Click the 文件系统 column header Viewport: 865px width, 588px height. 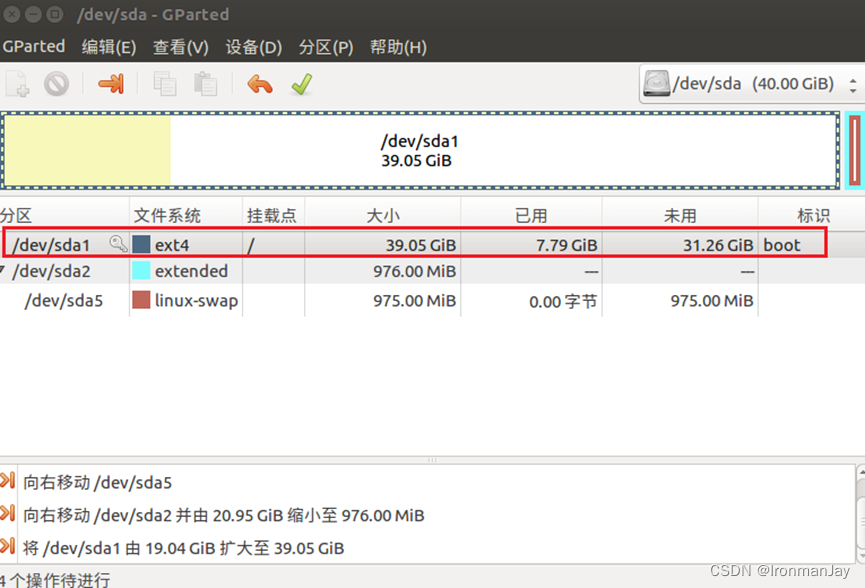[x=185, y=215]
